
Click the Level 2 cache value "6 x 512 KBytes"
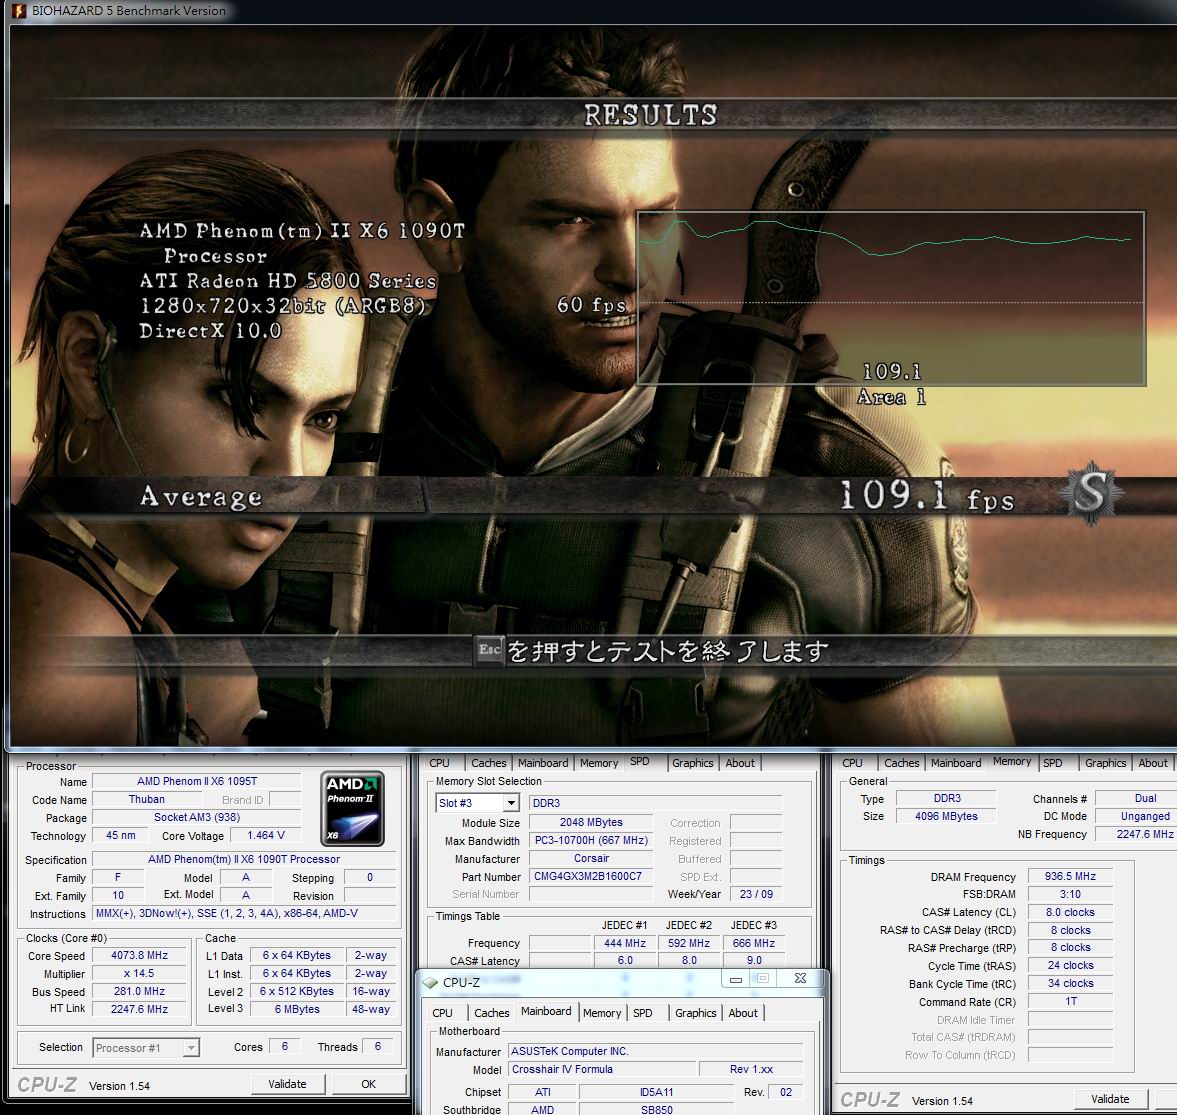coord(297,992)
